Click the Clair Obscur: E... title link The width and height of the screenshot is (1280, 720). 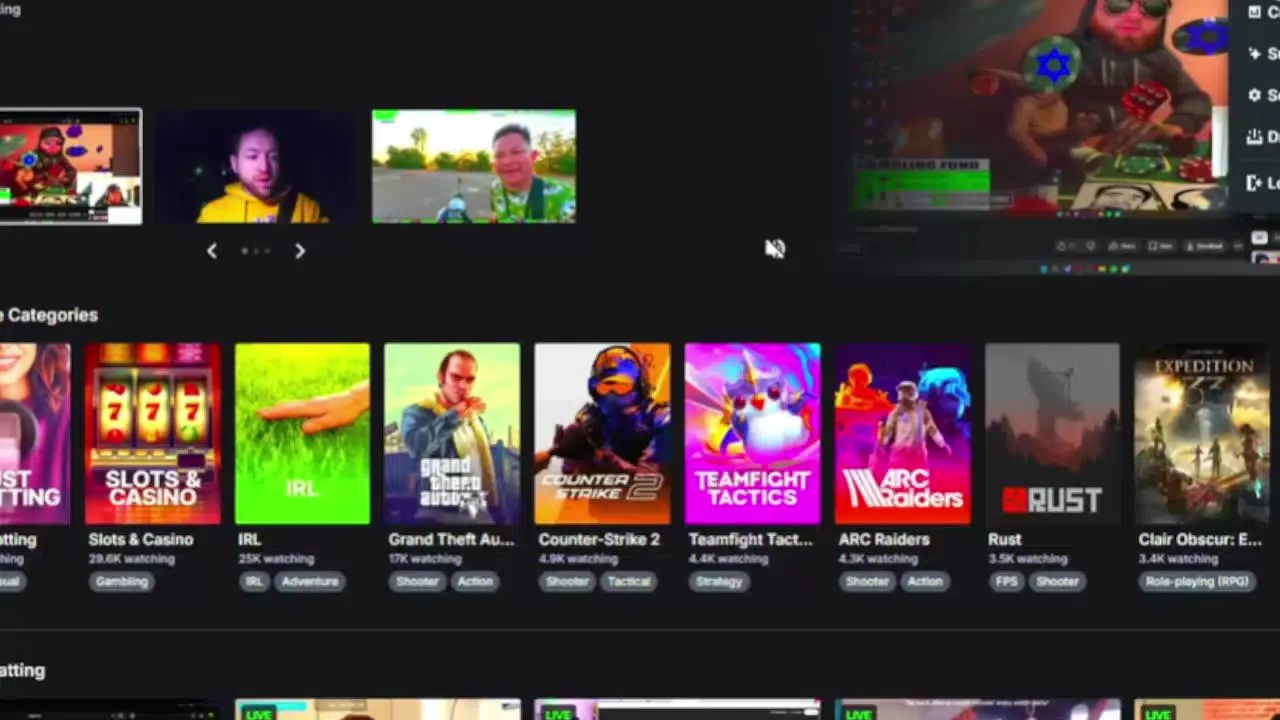pyautogui.click(x=1200, y=539)
